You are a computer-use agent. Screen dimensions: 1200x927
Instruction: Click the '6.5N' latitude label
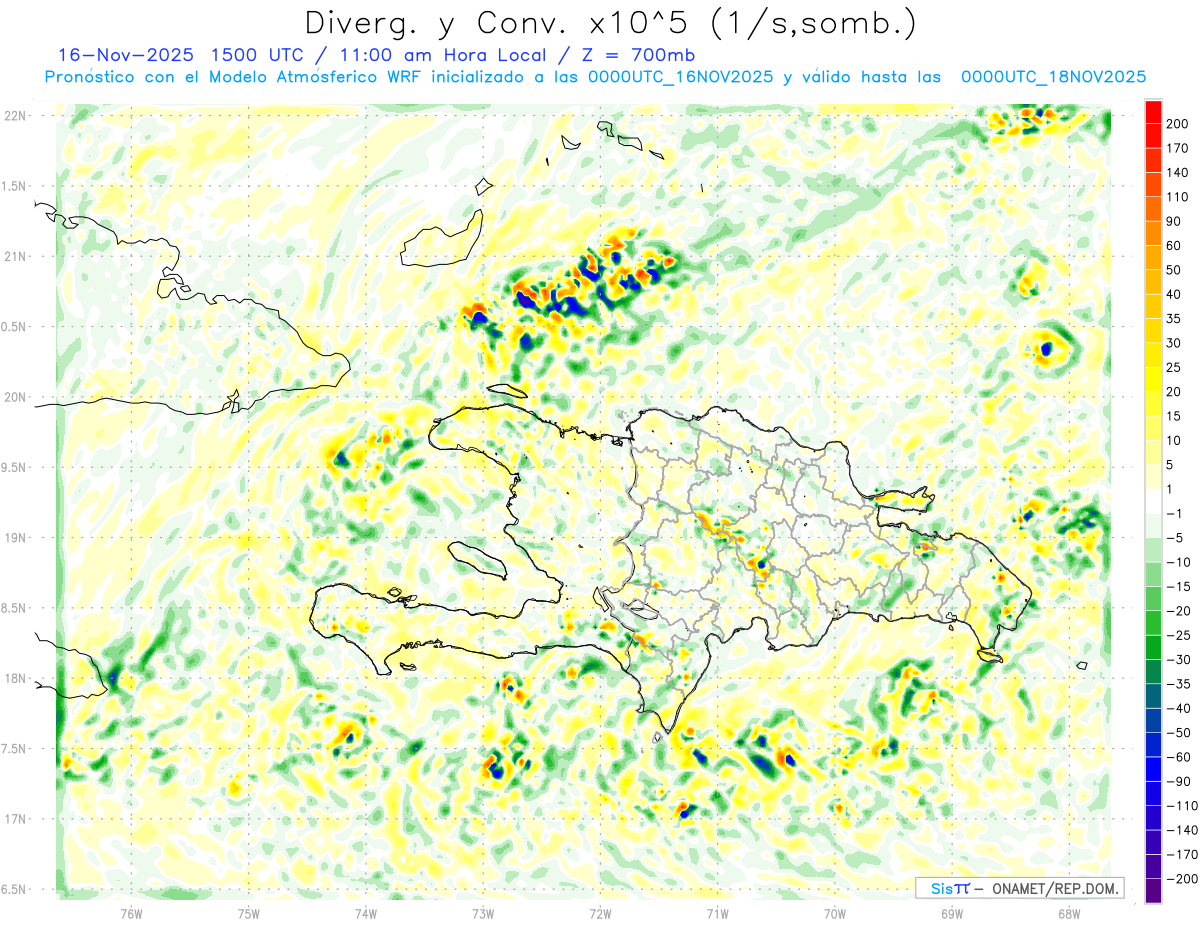tap(15, 889)
